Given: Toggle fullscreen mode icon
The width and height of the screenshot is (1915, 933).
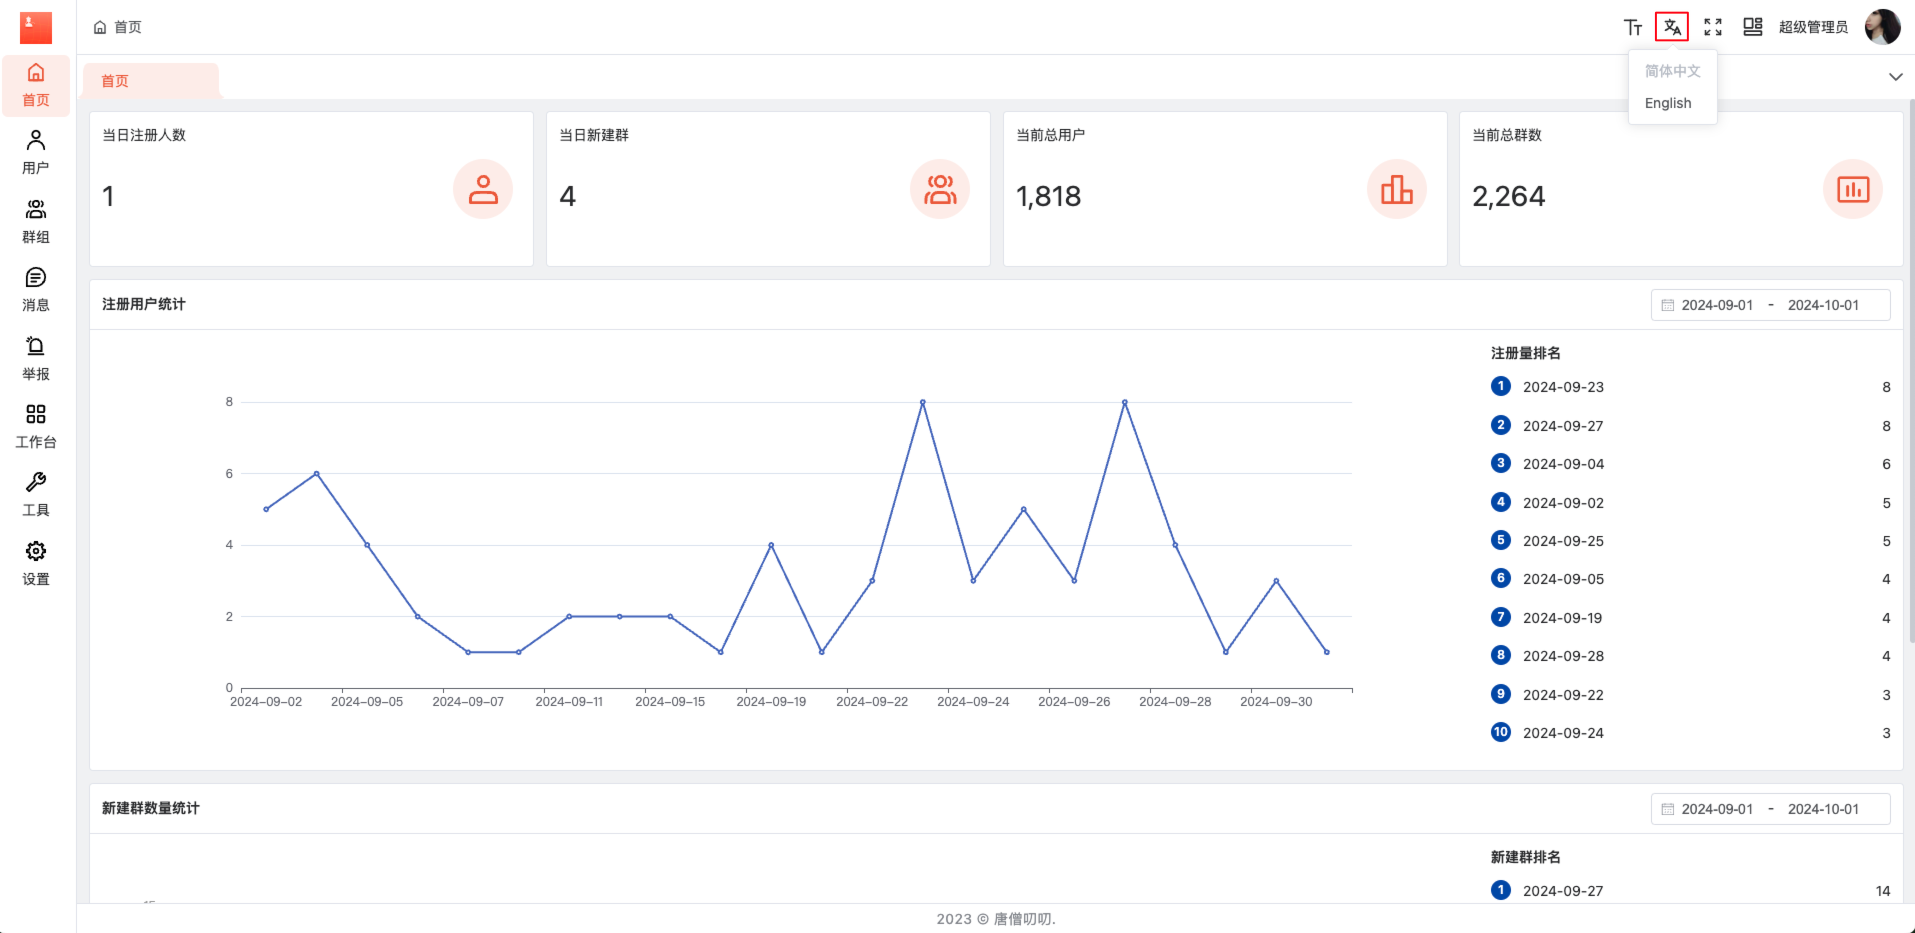Looking at the screenshot, I should coord(1712,27).
